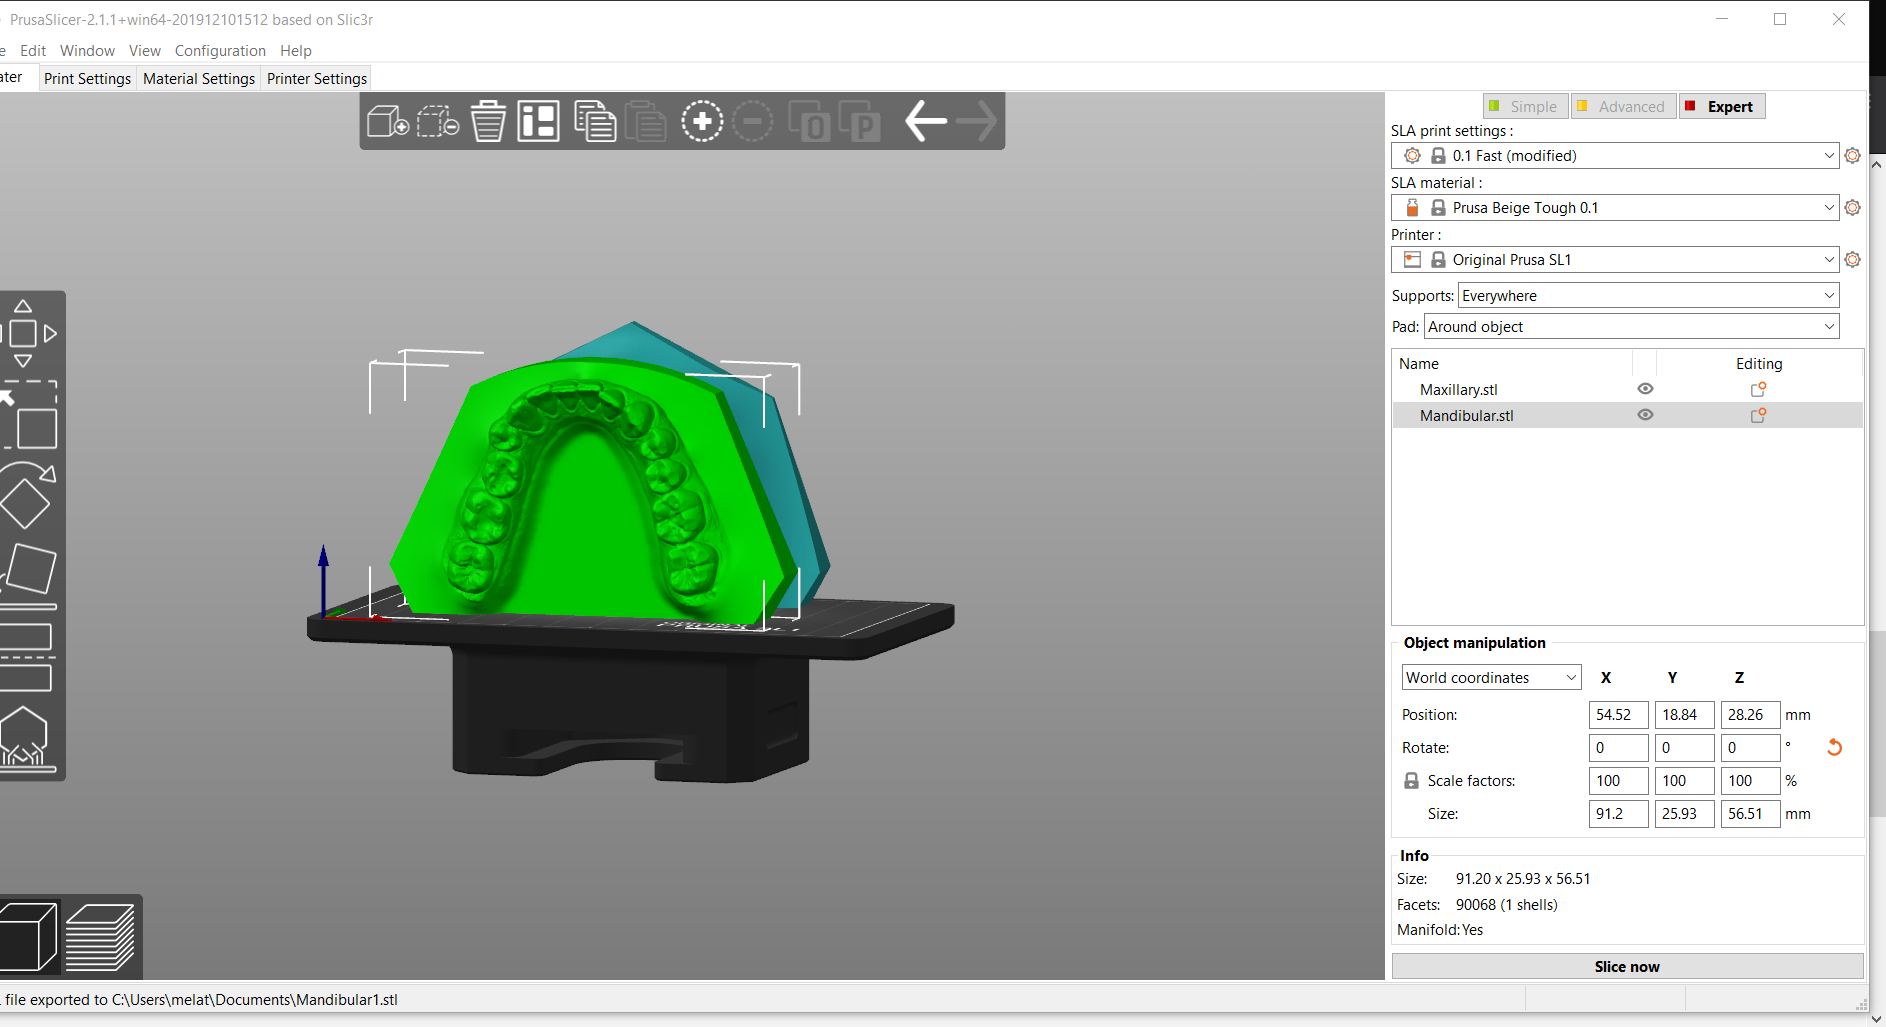
Task: Click the Add object toolbar icon
Action: tap(387, 122)
